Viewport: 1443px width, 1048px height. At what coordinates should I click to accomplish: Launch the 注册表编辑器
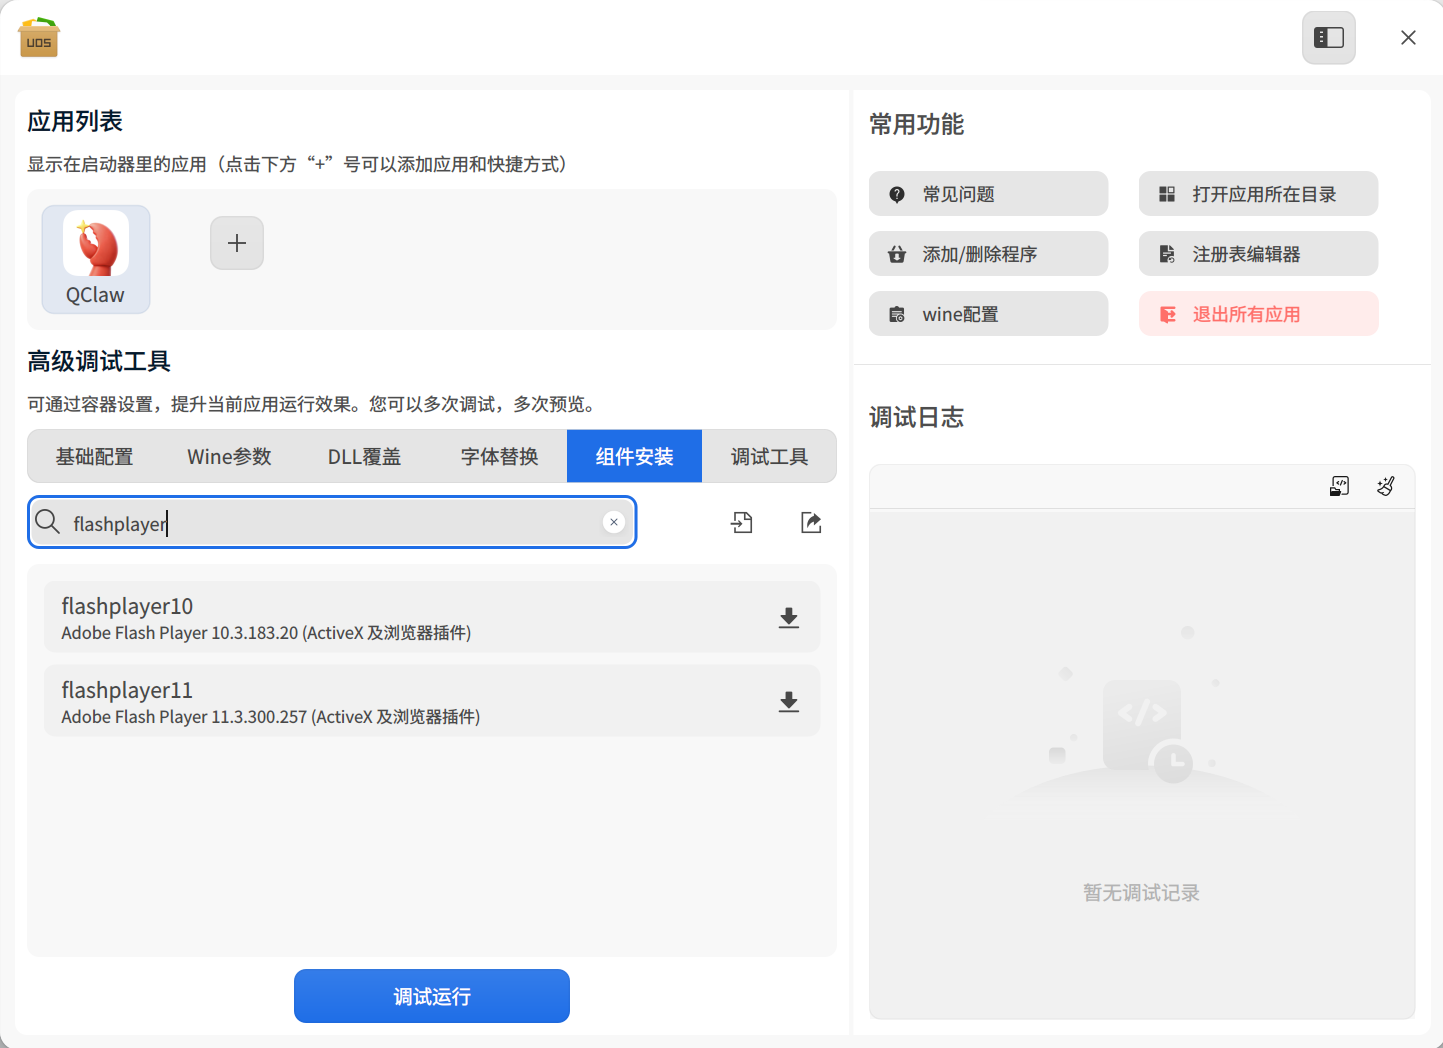(x=1258, y=254)
